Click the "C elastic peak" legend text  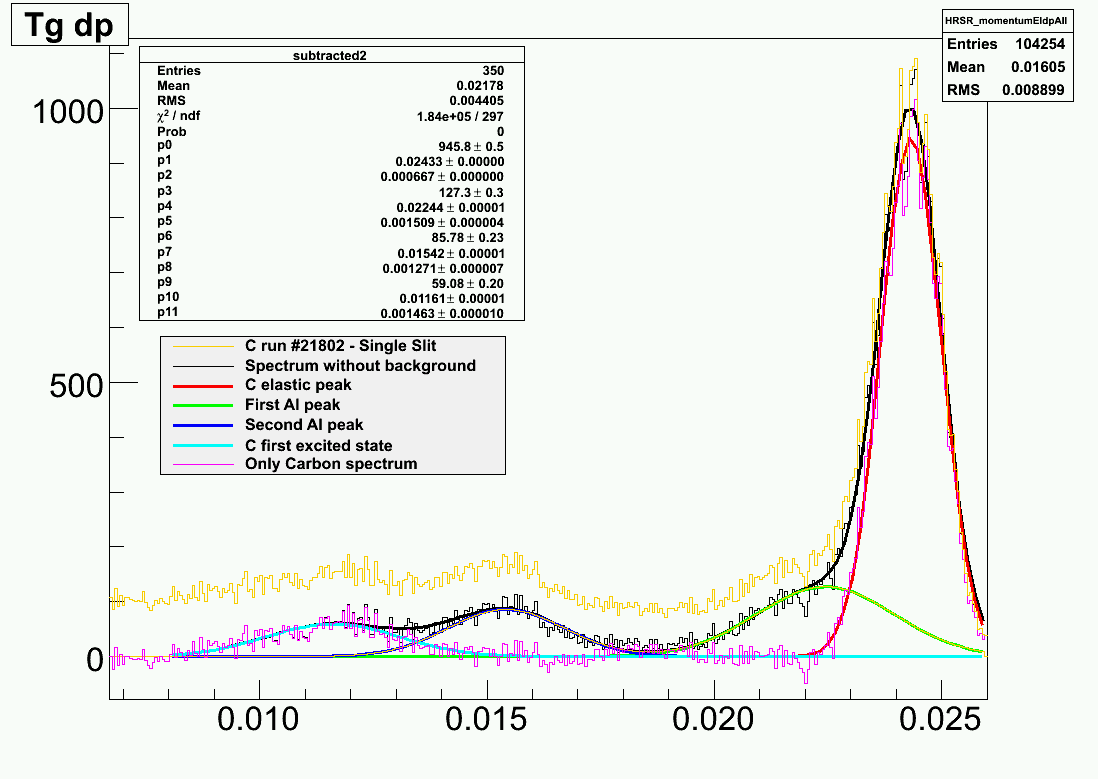click(298, 385)
